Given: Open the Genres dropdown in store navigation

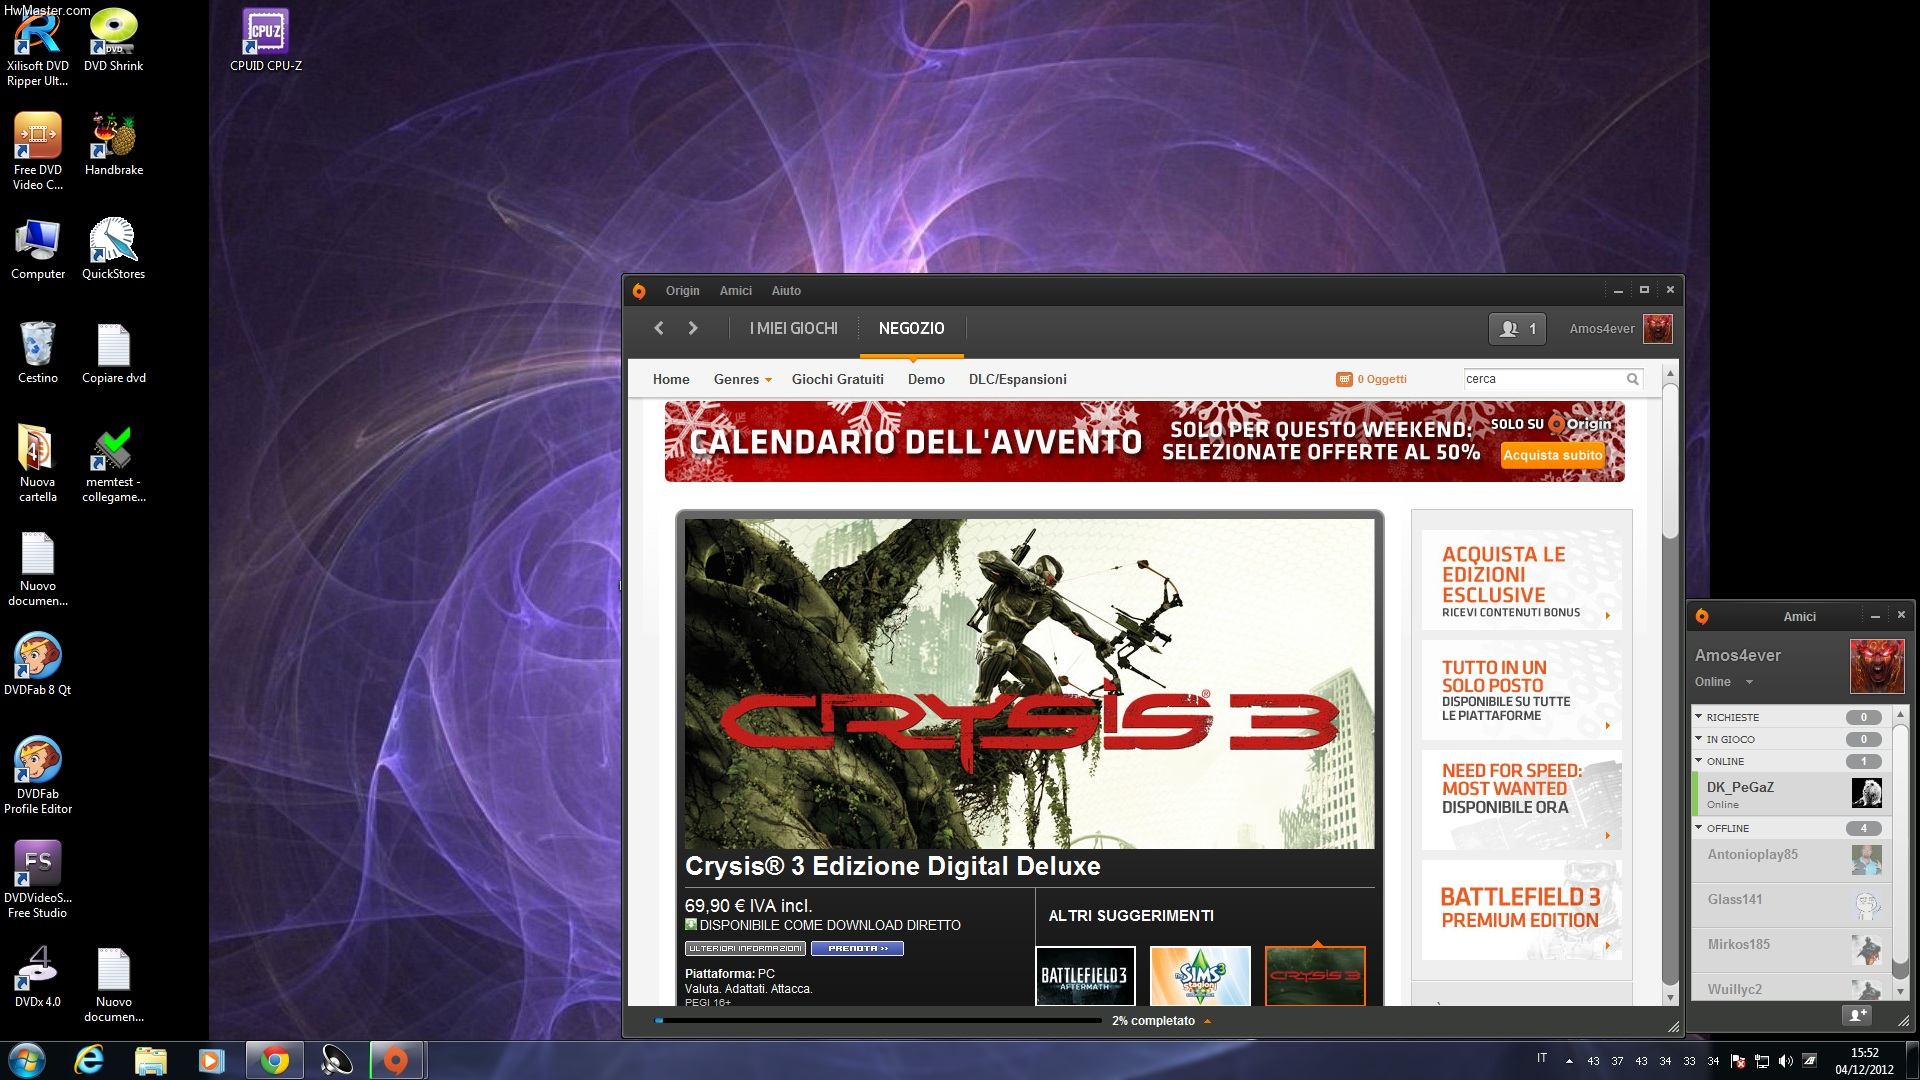Looking at the screenshot, I should [743, 379].
